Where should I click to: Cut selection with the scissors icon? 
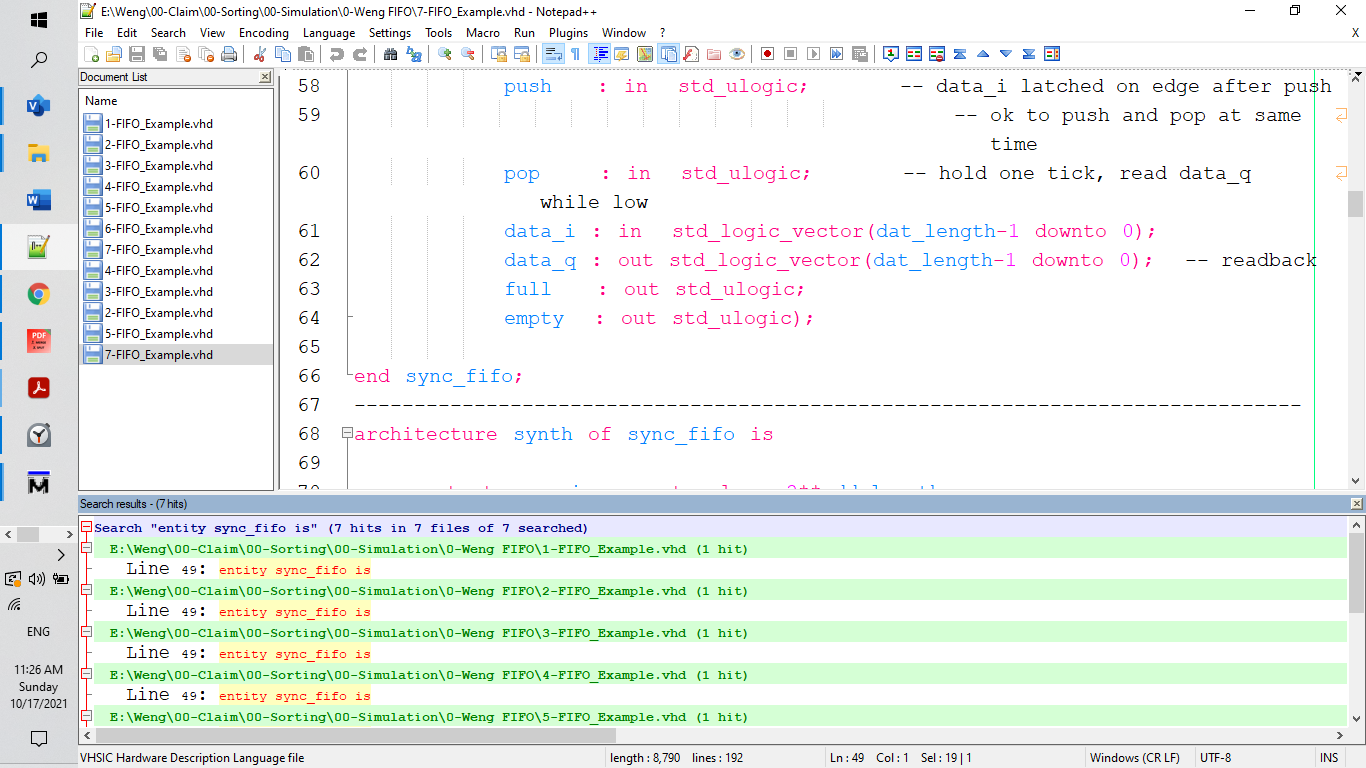coord(260,54)
